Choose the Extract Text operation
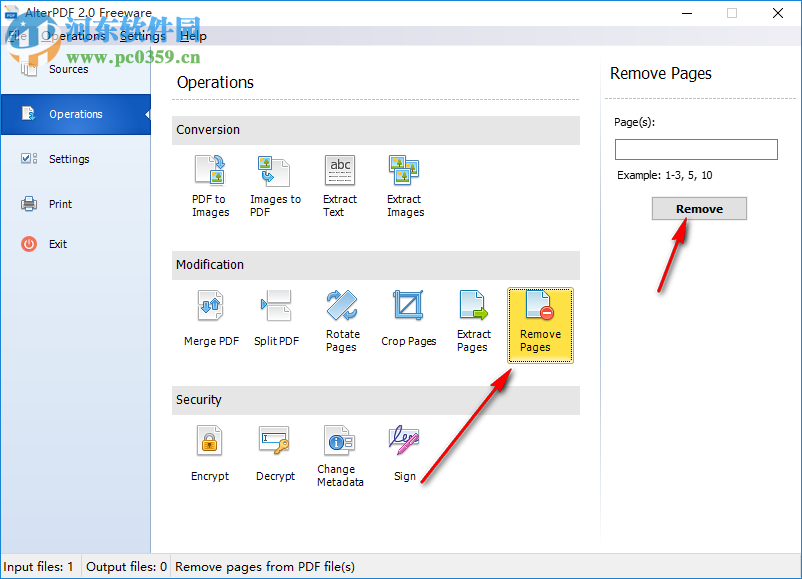 (340, 185)
